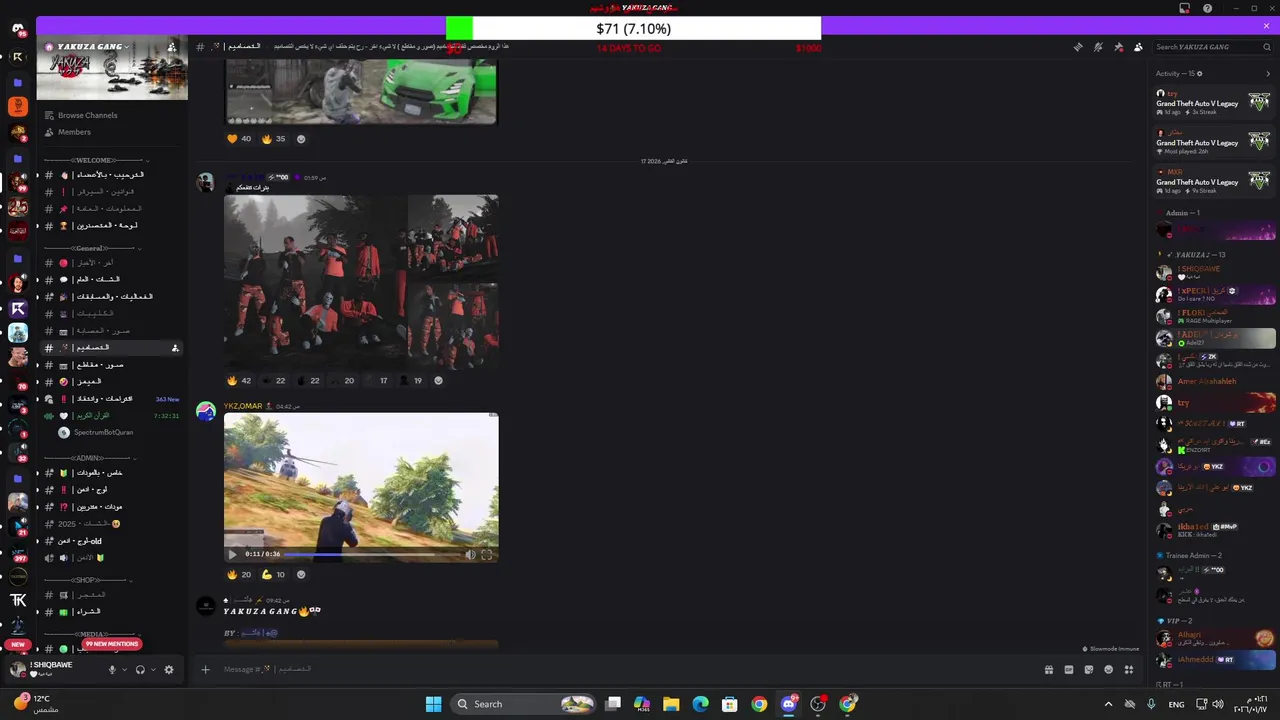Viewport: 1280px width, 720px height.
Task: Toggle the fire reaction showing 42
Action: click(x=239, y=381)
